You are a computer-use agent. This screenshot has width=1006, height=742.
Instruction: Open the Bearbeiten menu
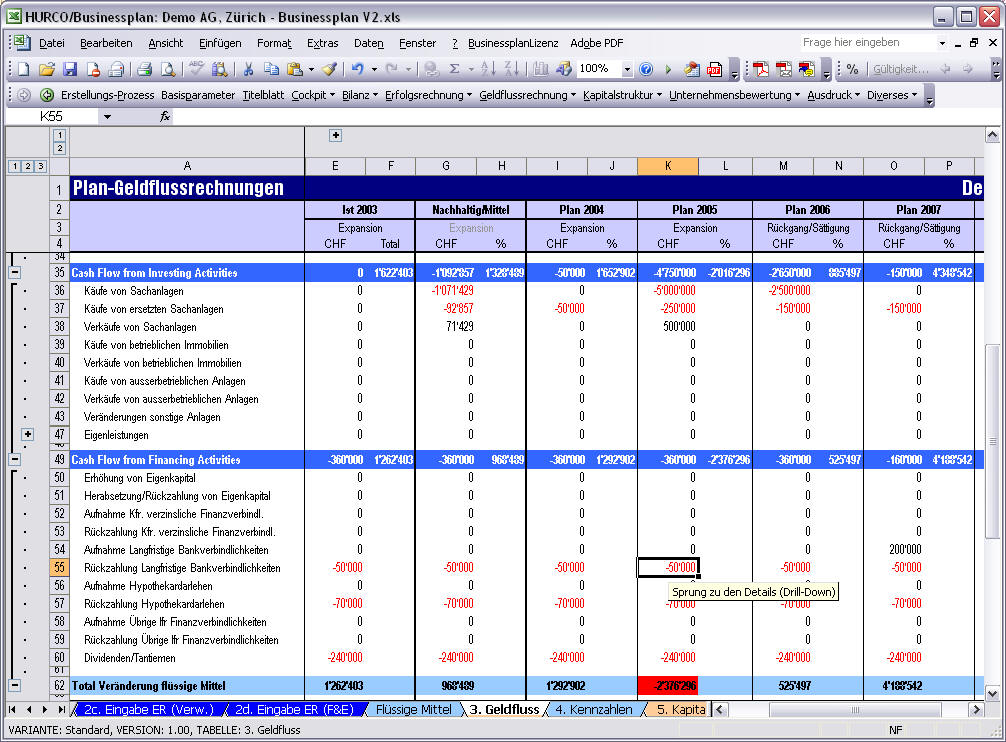pos(106,43)
